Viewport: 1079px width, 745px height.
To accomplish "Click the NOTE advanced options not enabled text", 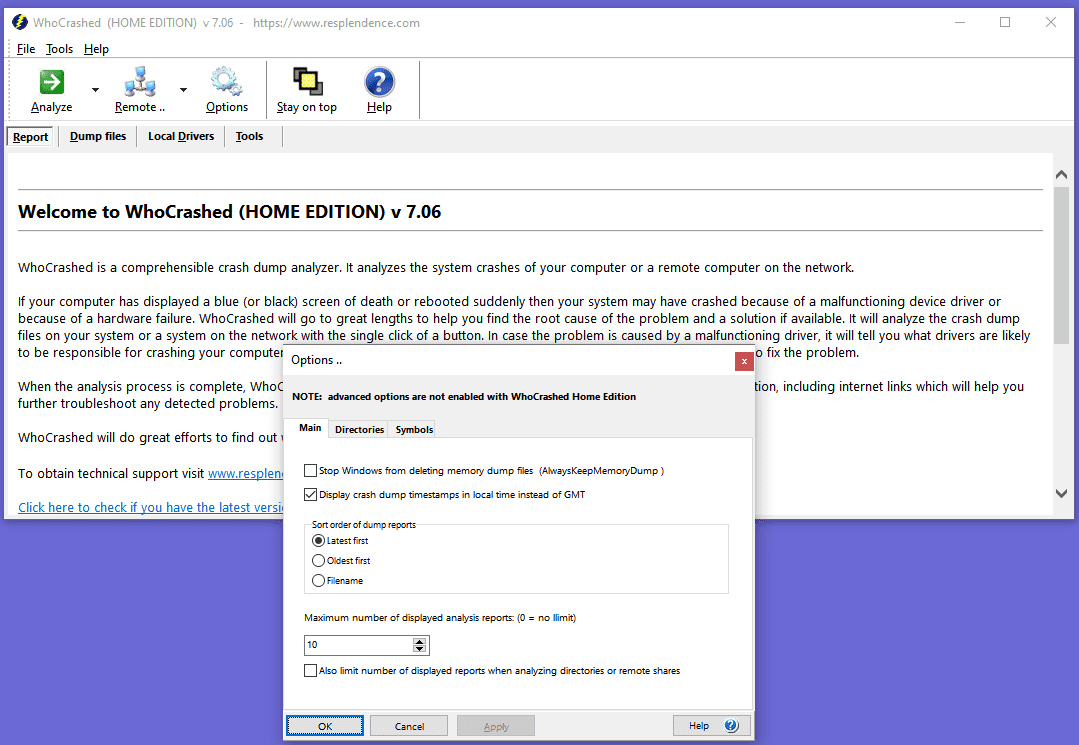I will pyautogui.click(x=464, y=396).
